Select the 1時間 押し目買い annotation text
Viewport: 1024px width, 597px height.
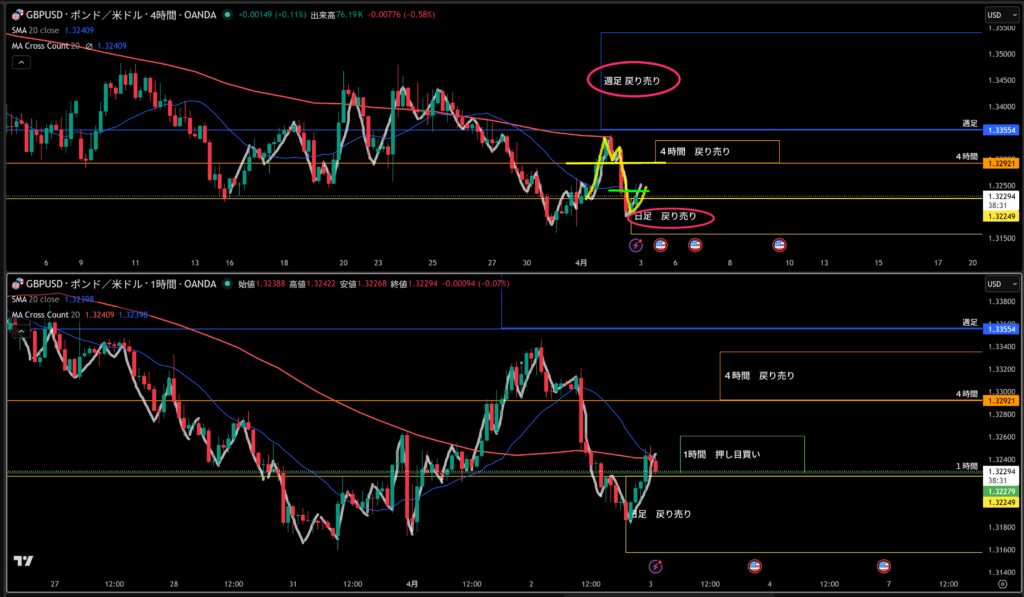pos(721,454)
